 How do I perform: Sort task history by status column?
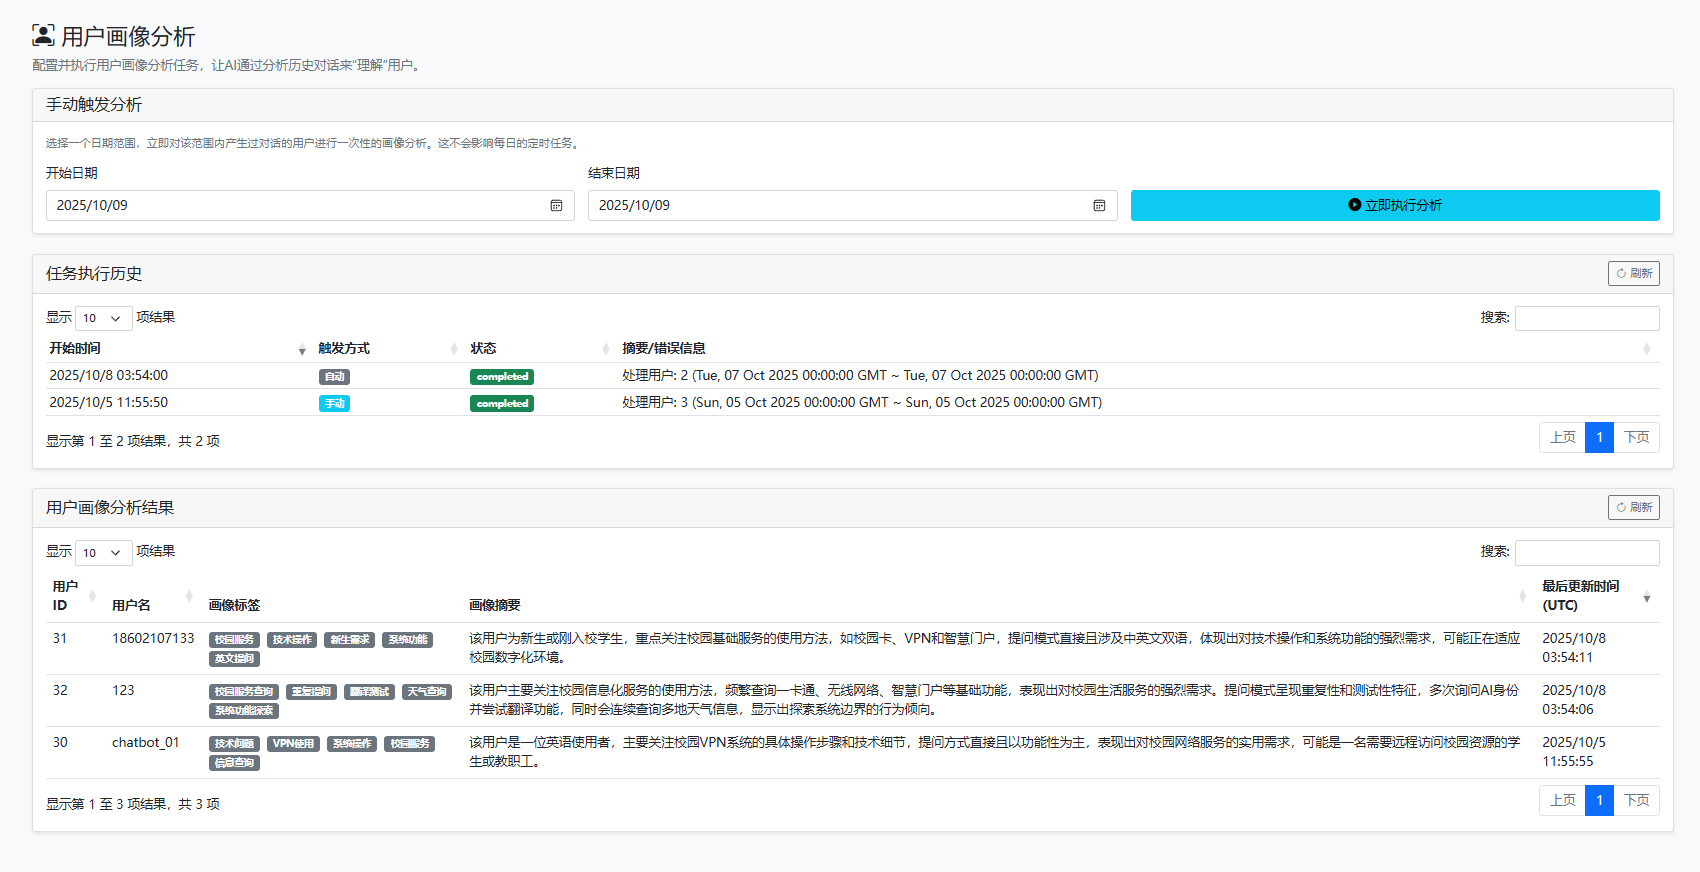pyautogui.click(x=537, y=349)
